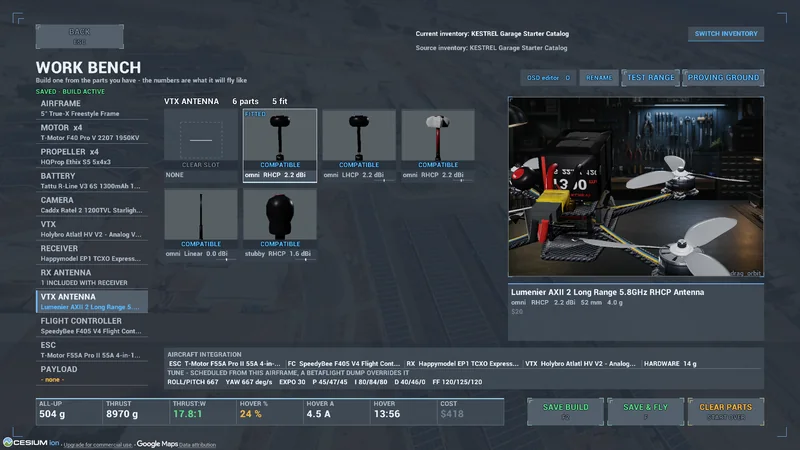Click the CLEAR SLOT tile
Viewport: 800px width, 450px height.
point(201,145)
